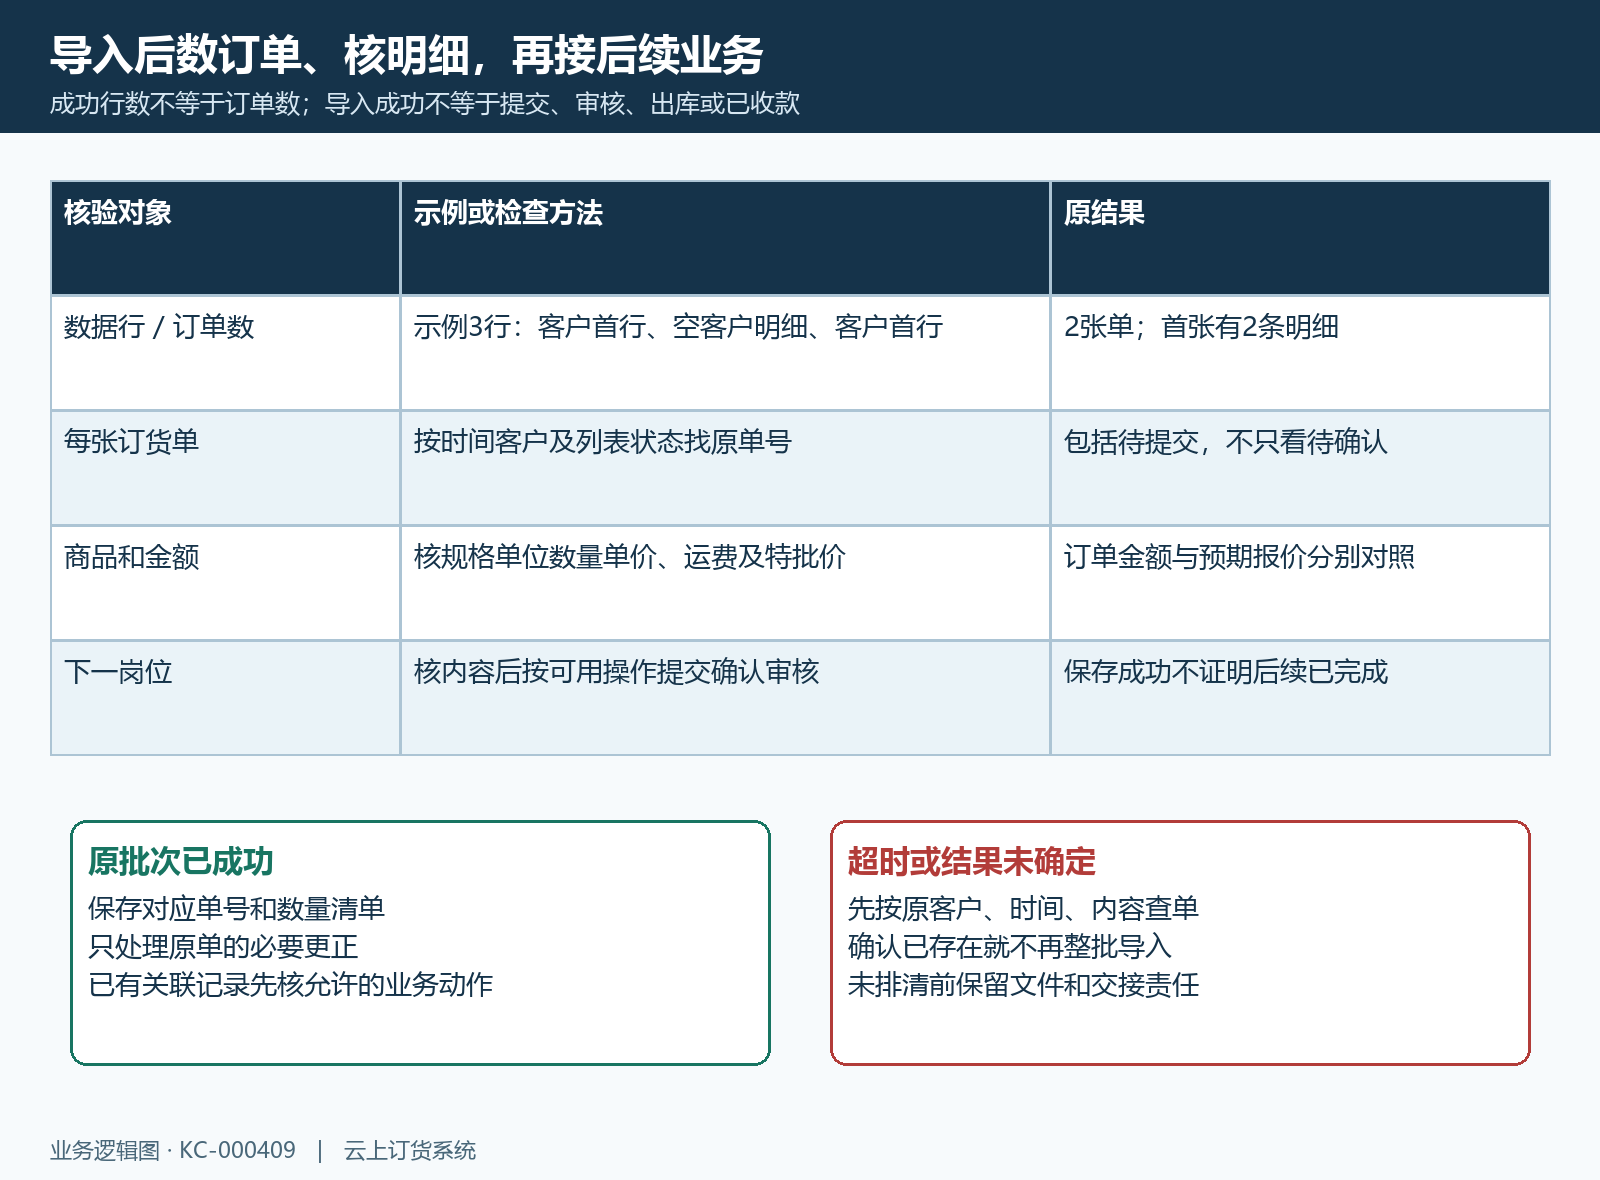
Task: Select the line 先按原客户、时间、内容查单
Action: coord(1023,909)
